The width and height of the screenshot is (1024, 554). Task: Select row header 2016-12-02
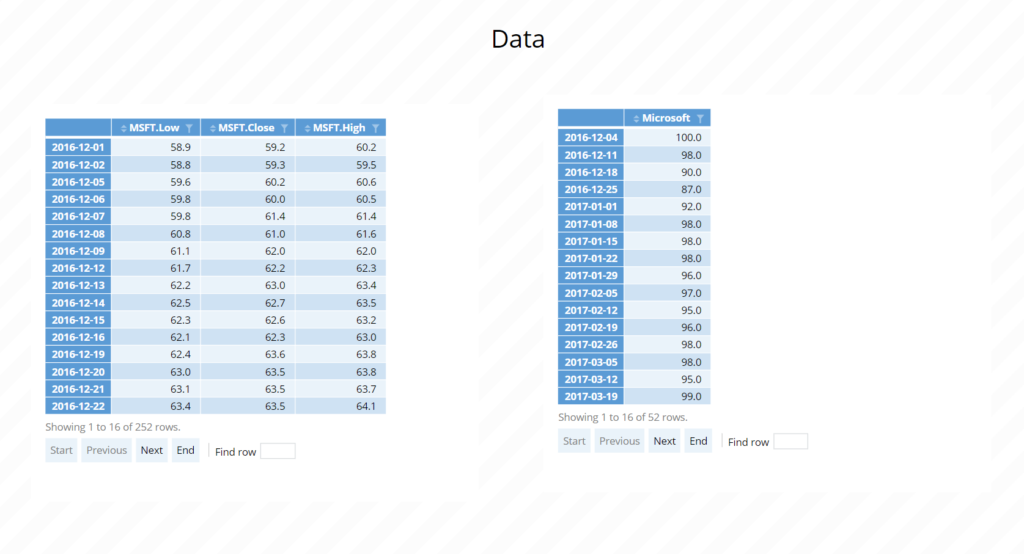click(x=78, y=165)
